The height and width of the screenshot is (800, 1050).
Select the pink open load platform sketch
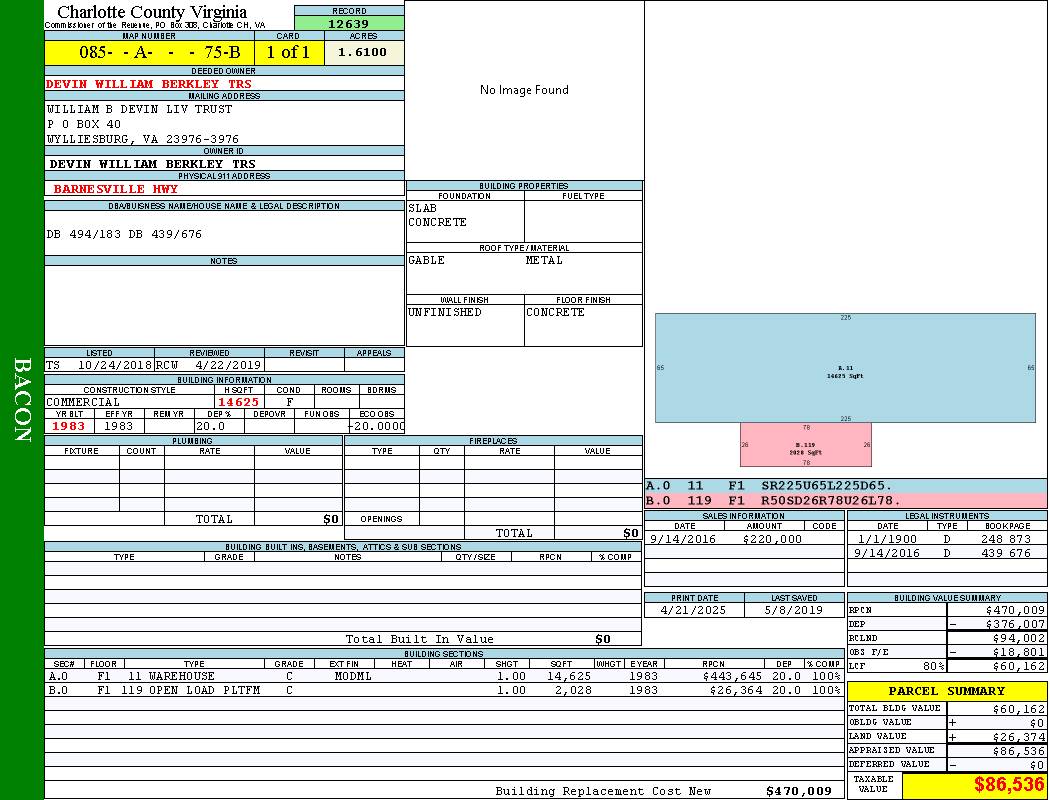[805, 444]
